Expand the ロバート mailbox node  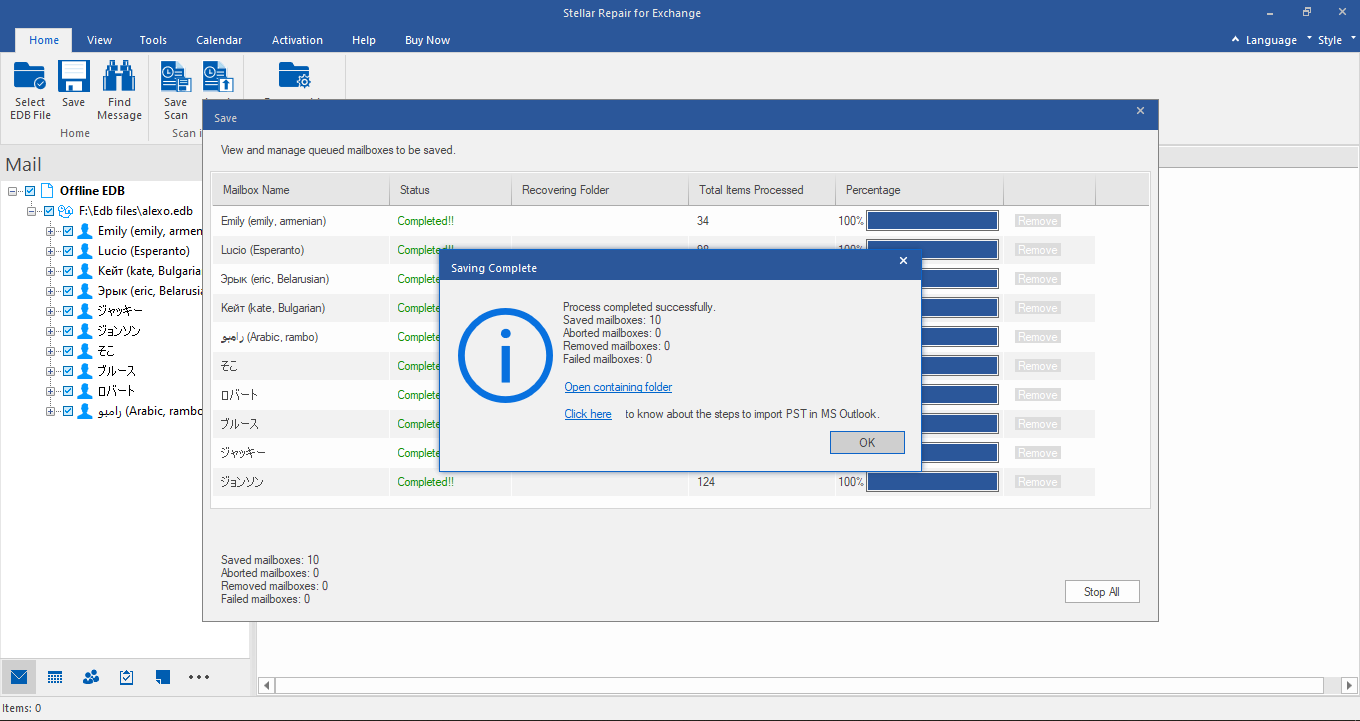pos(51,391)
